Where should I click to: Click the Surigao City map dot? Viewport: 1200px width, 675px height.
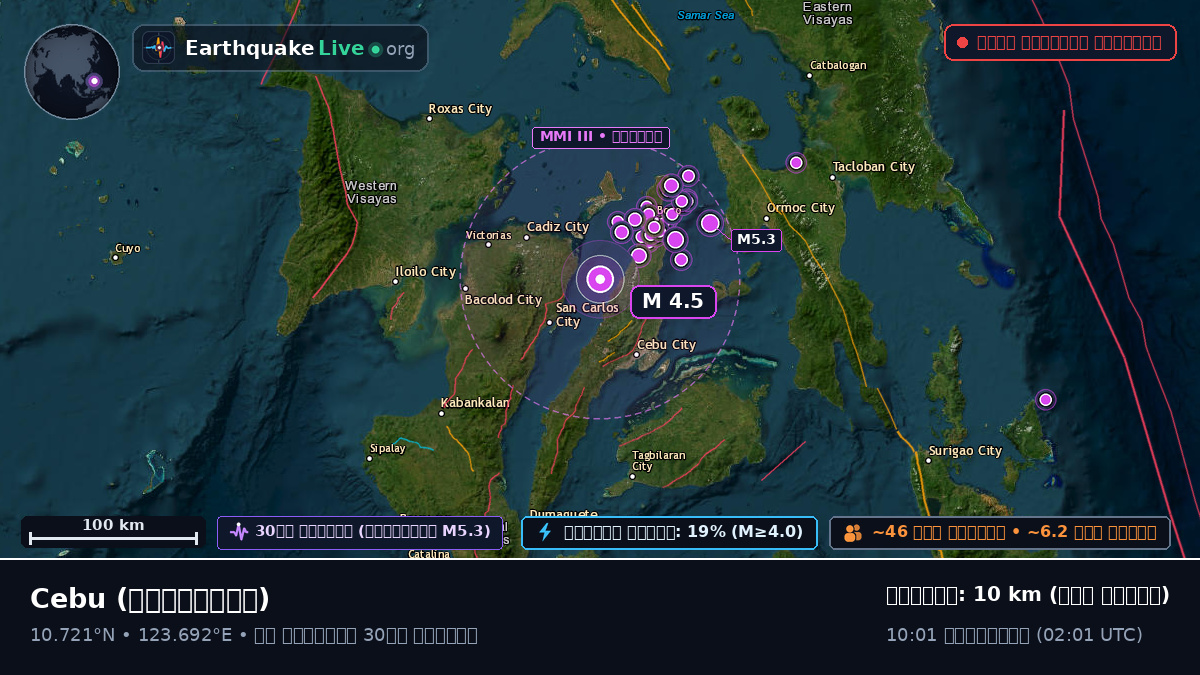click(x=928, y=460)
